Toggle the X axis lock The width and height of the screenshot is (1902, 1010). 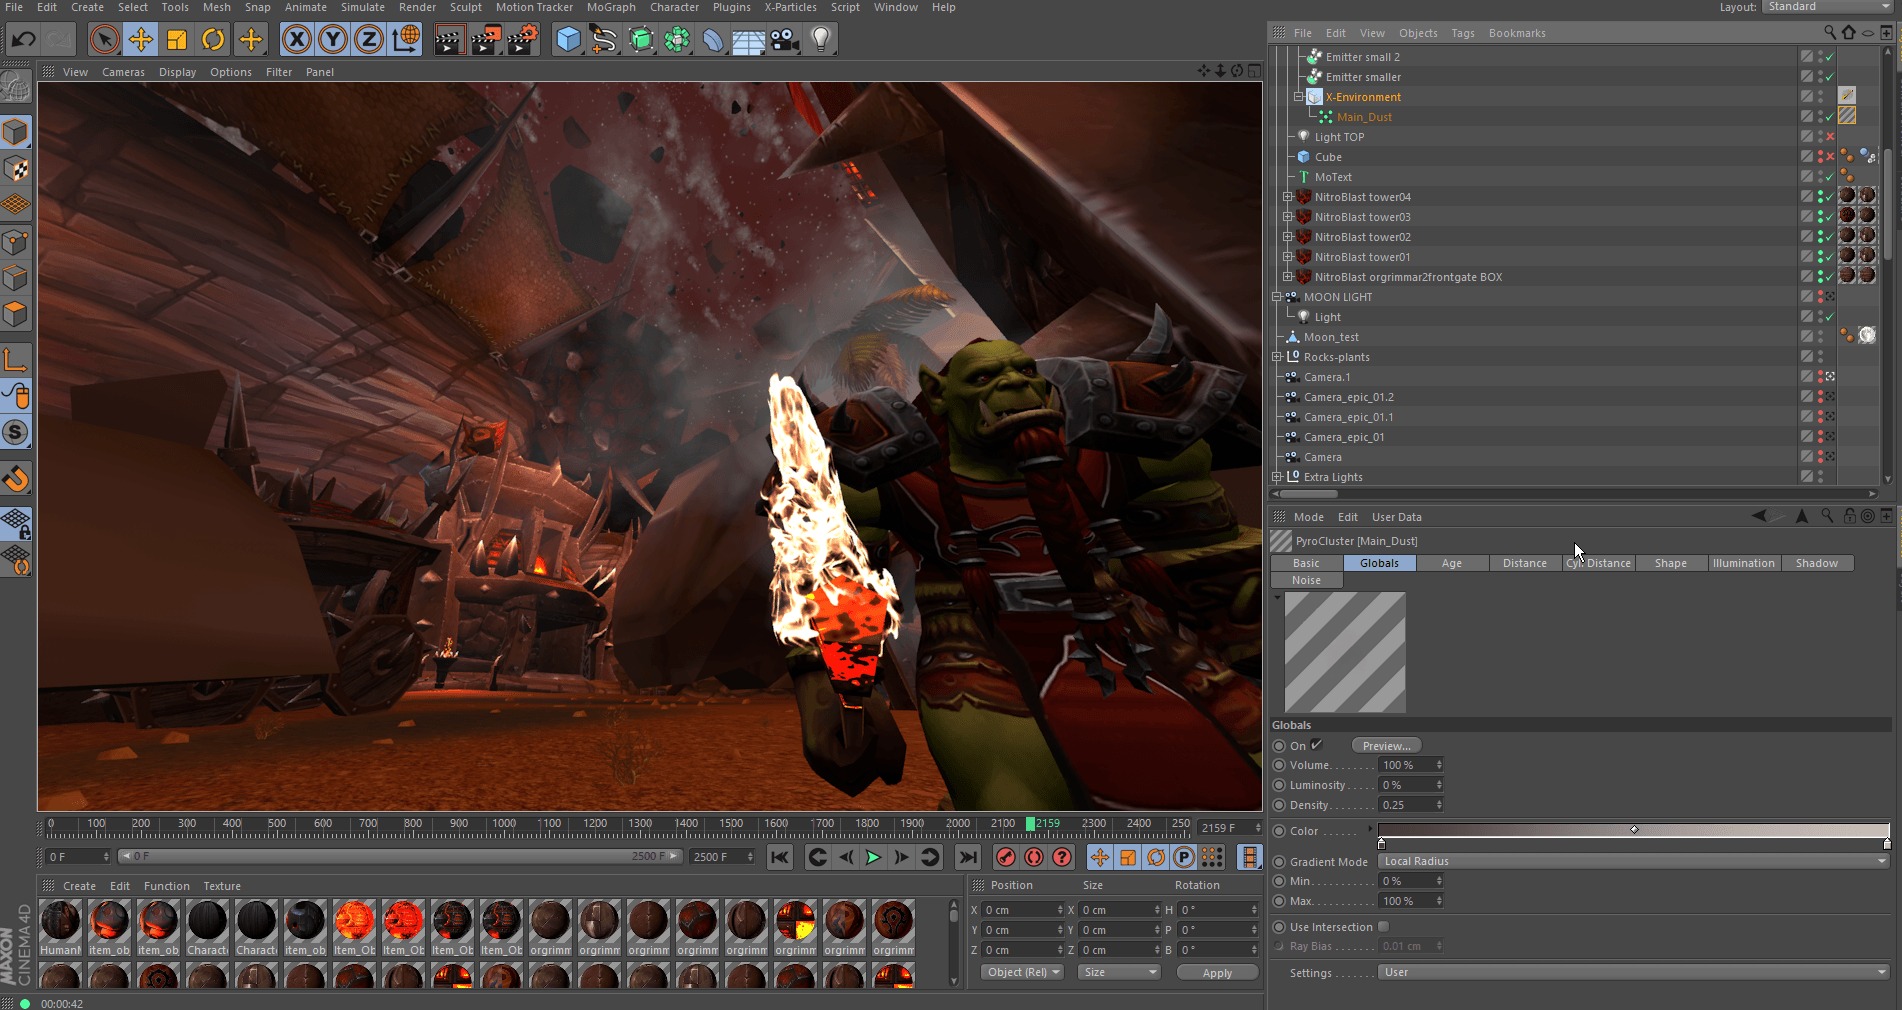coord(296,40)
